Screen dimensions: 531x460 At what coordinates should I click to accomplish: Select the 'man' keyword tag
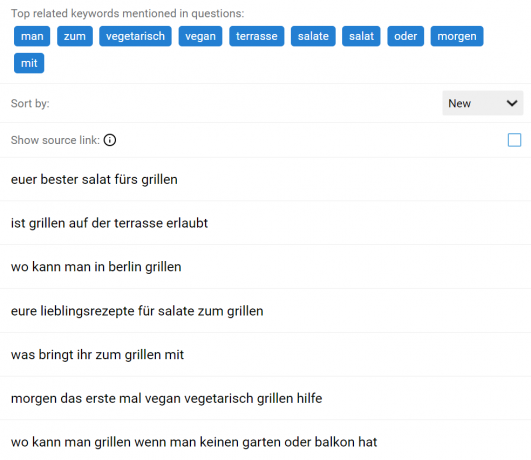pyautogui.click(x=32, y=36)
